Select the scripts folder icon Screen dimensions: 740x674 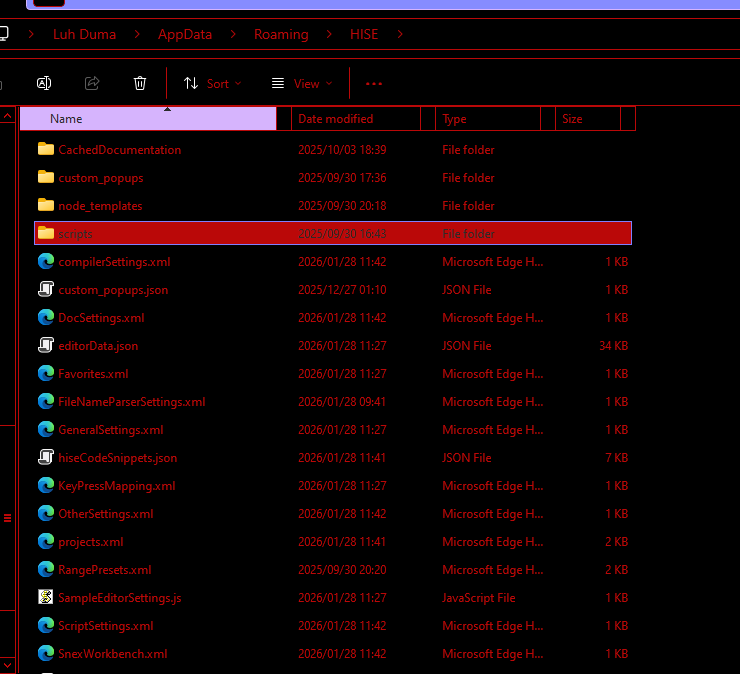(x=46, y=233)
